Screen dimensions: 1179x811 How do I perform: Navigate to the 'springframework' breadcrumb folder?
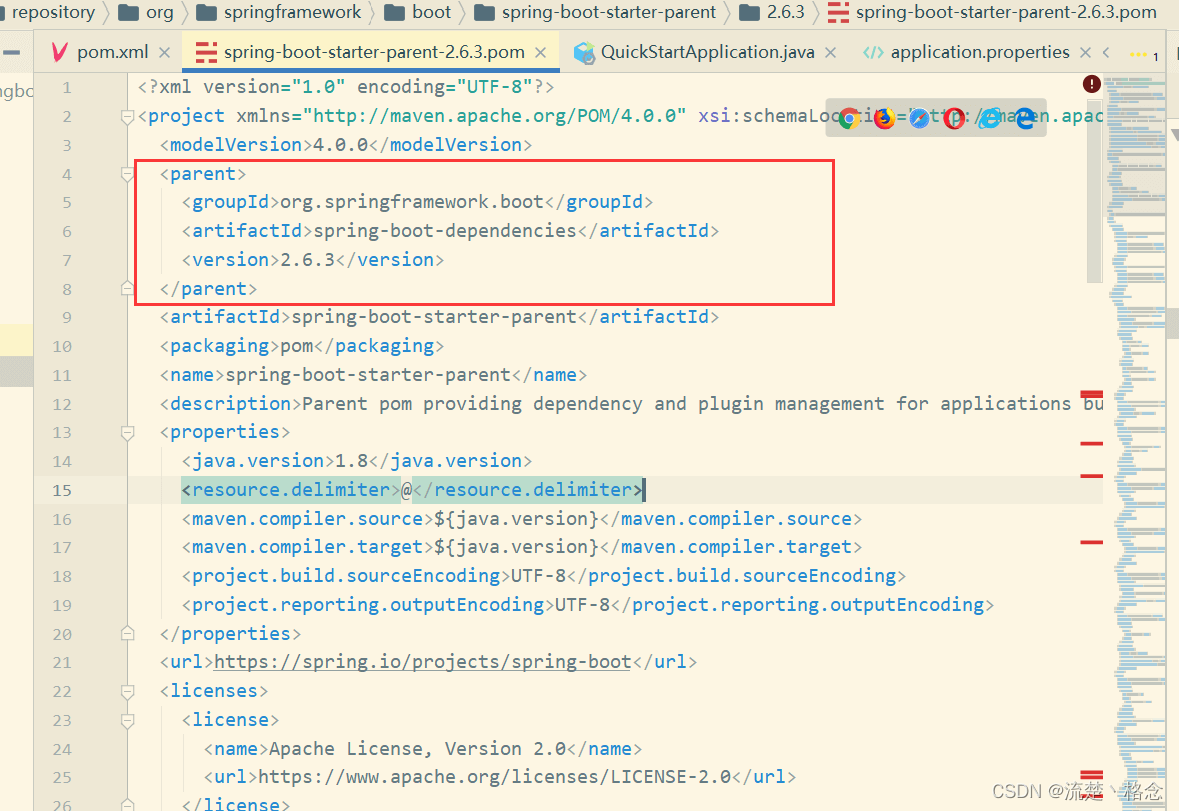(x=279, y=12)
